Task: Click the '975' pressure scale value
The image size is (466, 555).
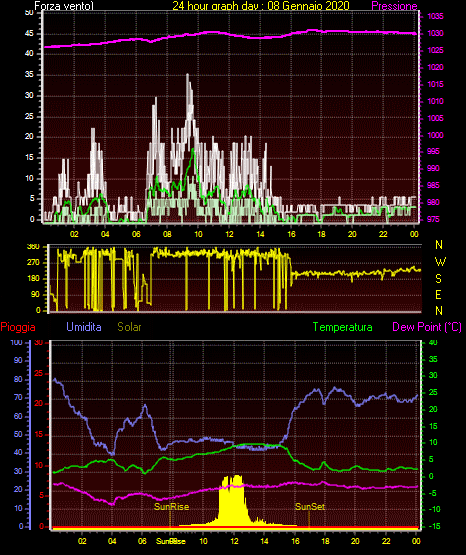Action: pos(433,219)
